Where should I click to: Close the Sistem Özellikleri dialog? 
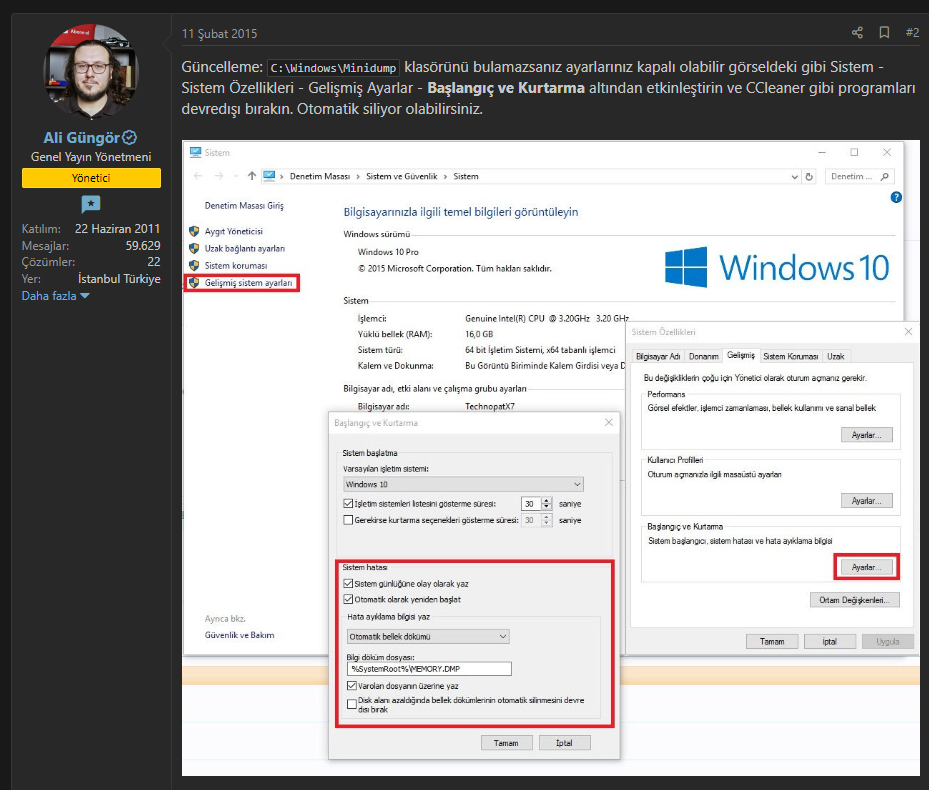click(908, 332)
